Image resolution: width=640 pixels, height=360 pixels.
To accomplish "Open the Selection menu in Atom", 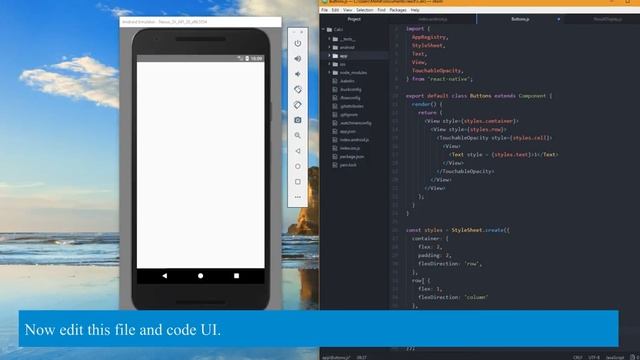I will [x=364, y=10].
